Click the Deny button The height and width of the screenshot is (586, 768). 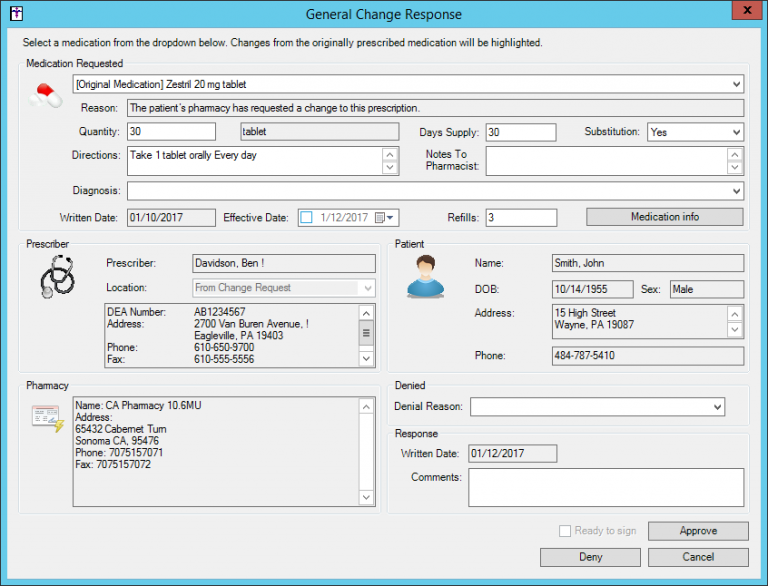point(590,557)
